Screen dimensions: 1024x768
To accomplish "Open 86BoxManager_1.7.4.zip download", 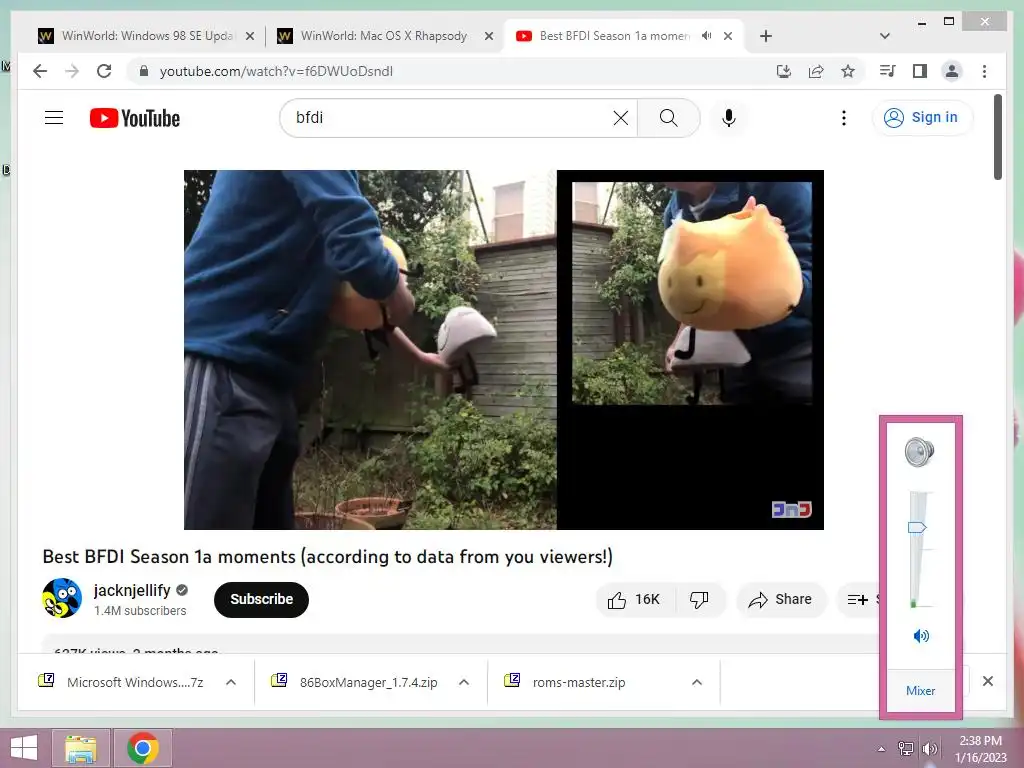I will click(x=355, y=682).
